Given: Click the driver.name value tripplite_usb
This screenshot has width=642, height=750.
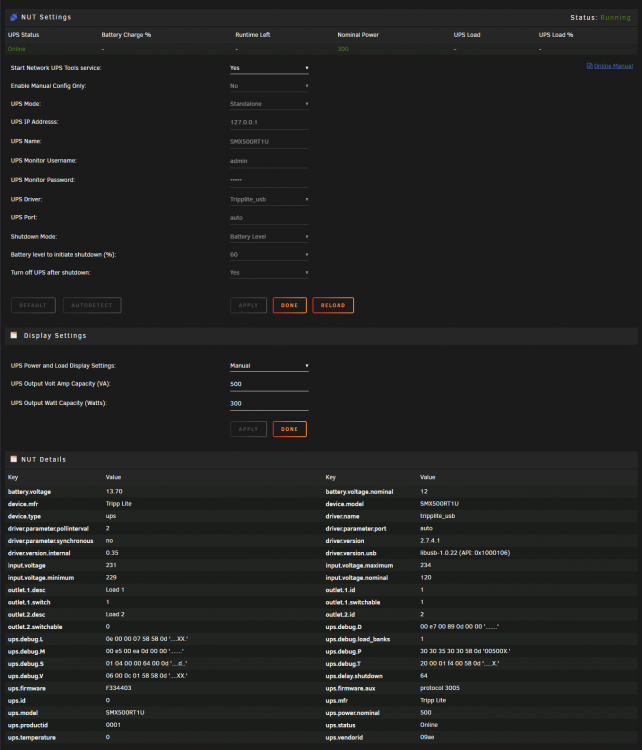Looking at the screenshot, I should [437, 516].
